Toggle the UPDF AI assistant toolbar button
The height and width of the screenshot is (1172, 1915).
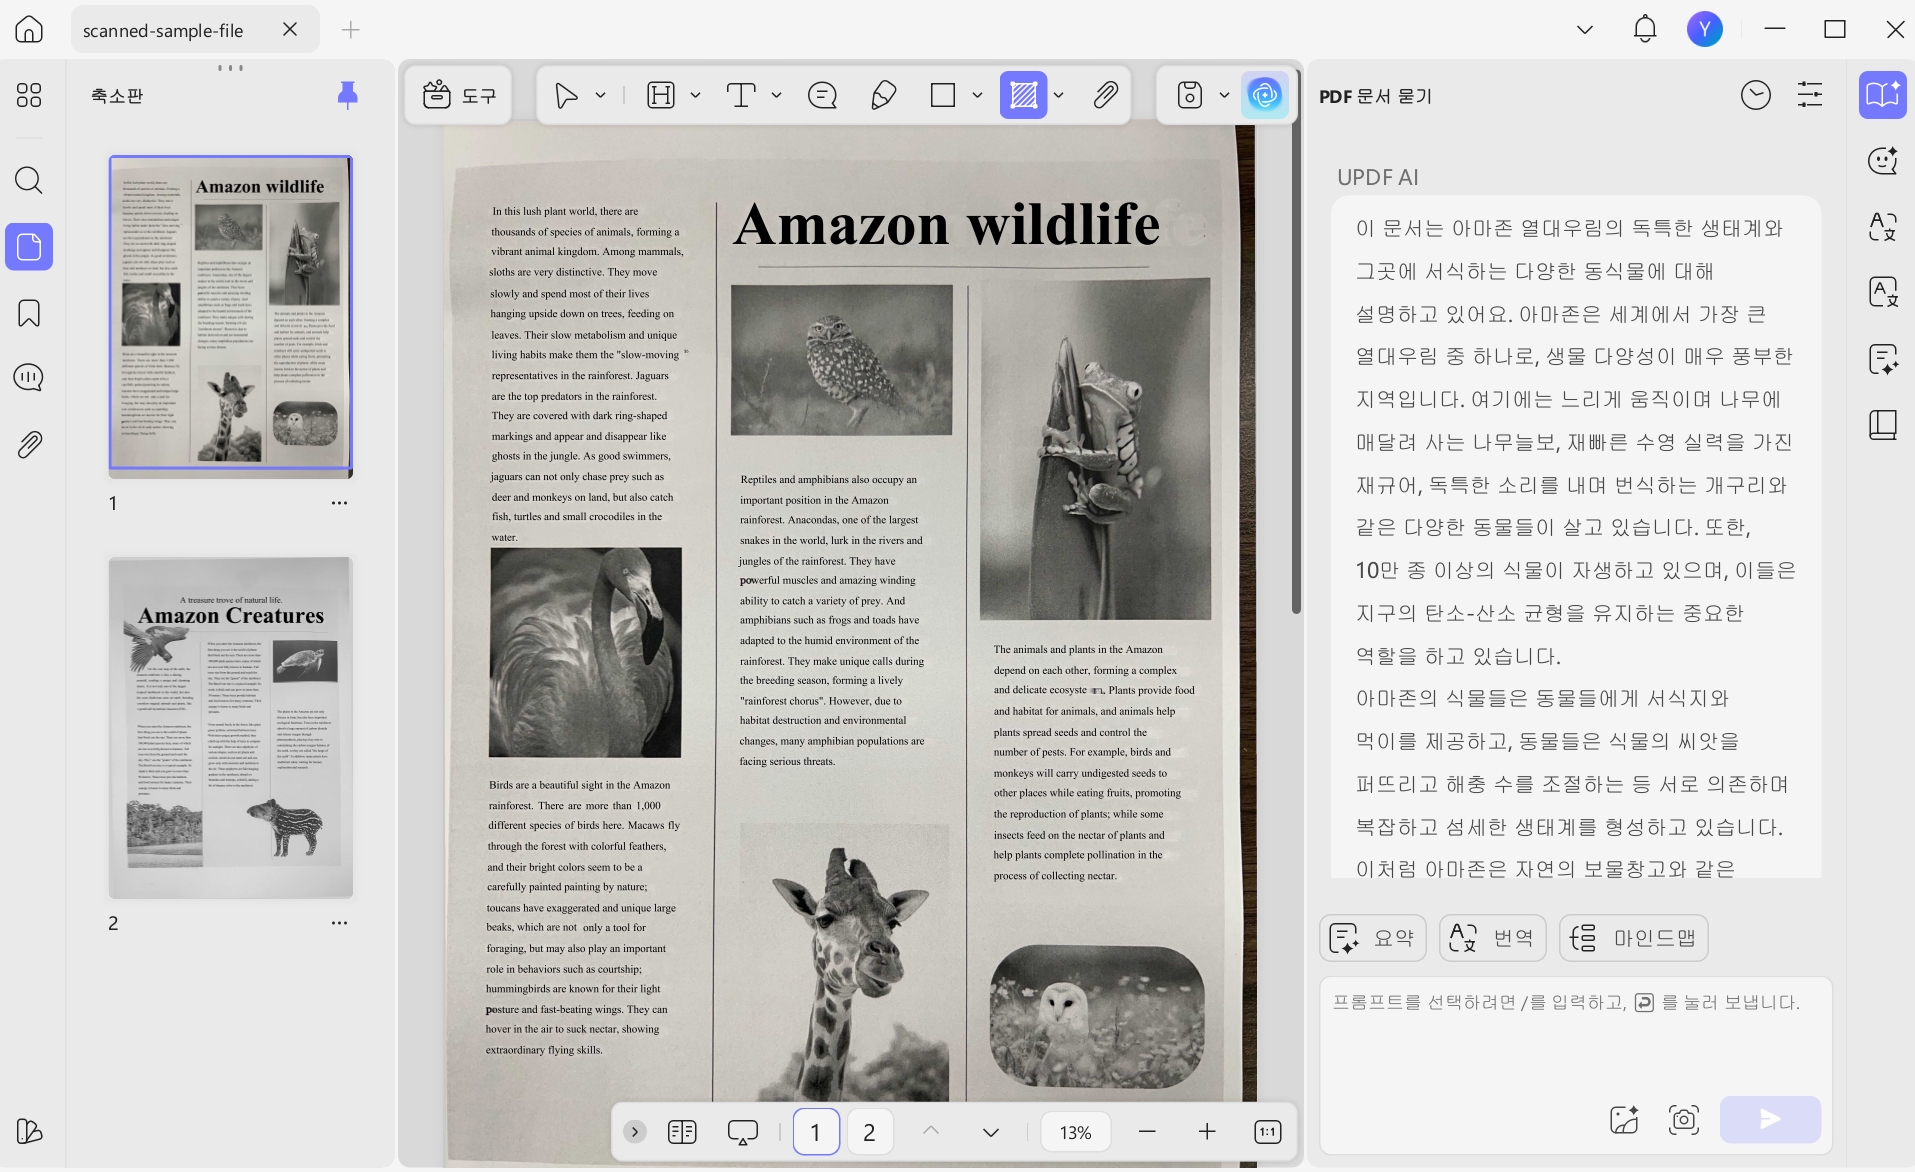(1265, 95)
